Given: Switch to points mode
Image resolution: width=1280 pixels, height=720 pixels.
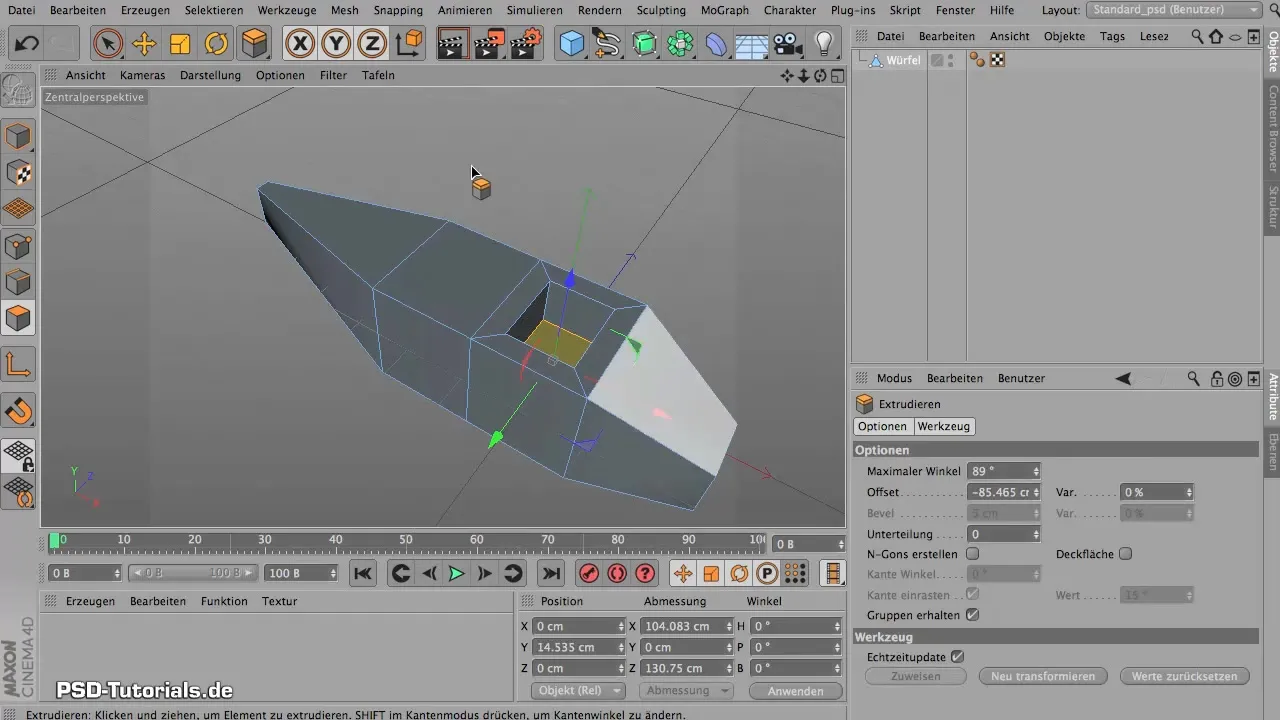Looking at the screenshot, I should pos(19,245).
